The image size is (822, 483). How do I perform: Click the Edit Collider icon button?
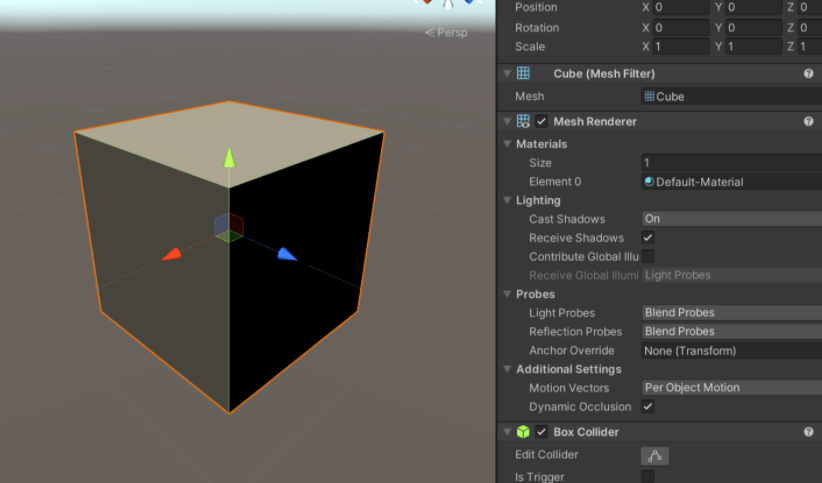click(x=654, y=455)
